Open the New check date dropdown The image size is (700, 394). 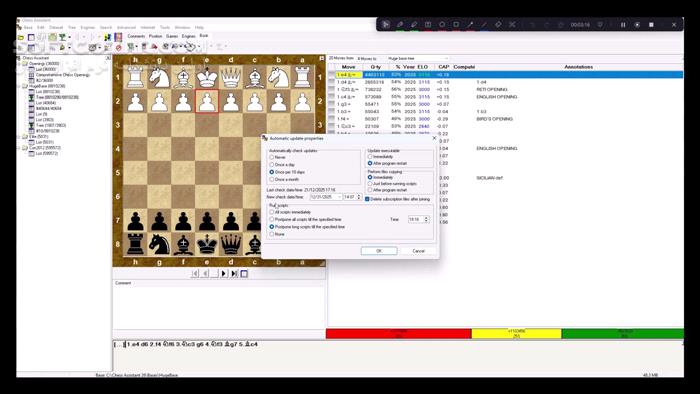[339, 197]
